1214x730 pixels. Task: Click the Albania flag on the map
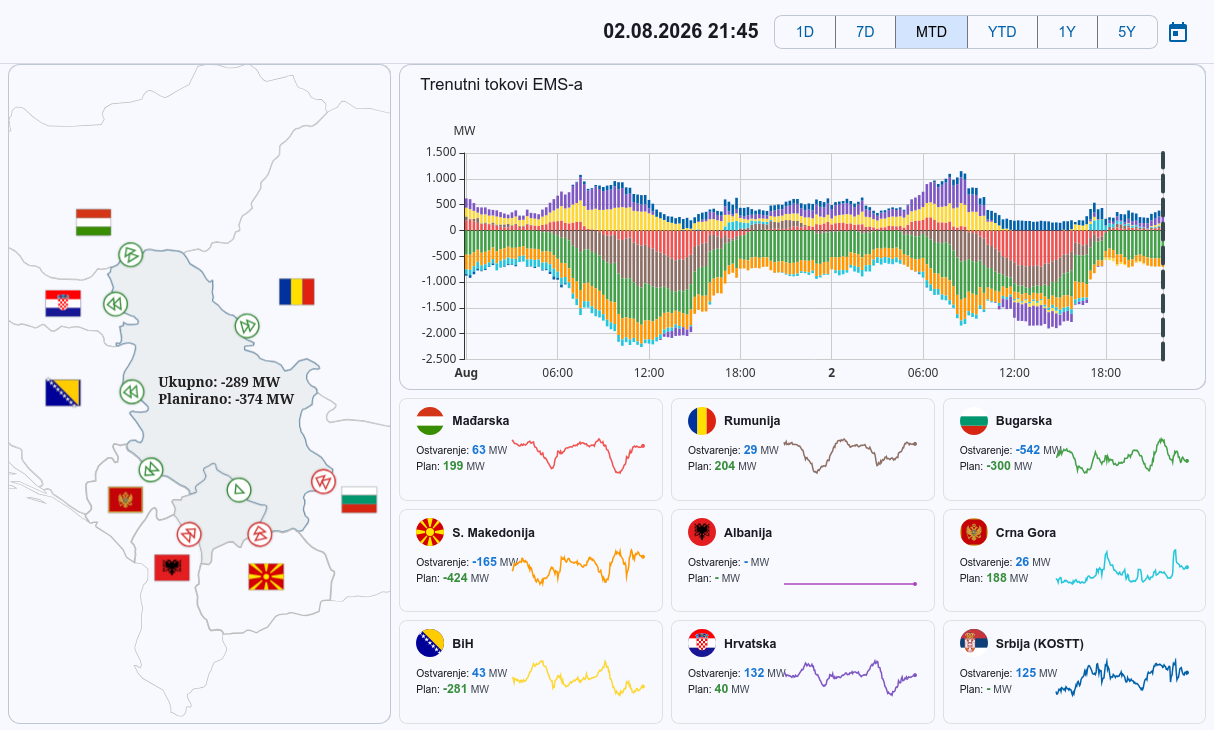[x=171, y=567]
